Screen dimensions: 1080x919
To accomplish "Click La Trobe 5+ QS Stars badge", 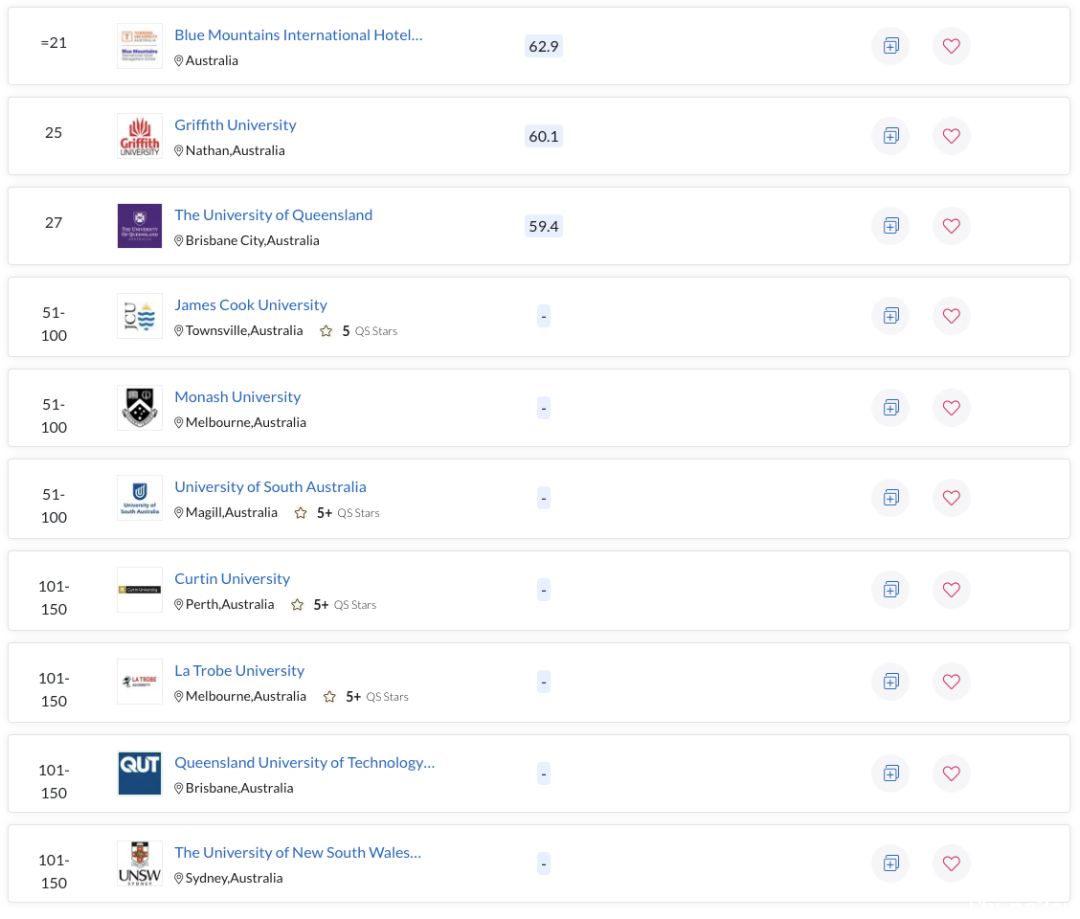I will point(366,697).
